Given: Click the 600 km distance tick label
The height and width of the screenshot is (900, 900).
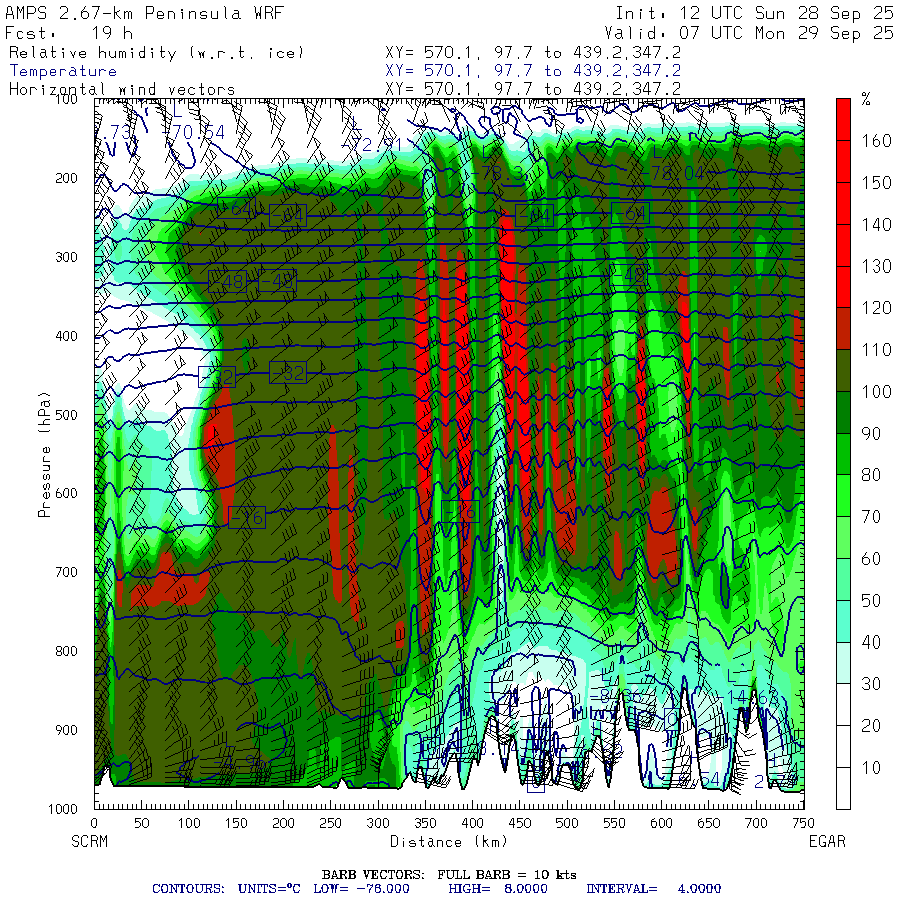Looking at the screenshot, I should (x=661, y=823).
